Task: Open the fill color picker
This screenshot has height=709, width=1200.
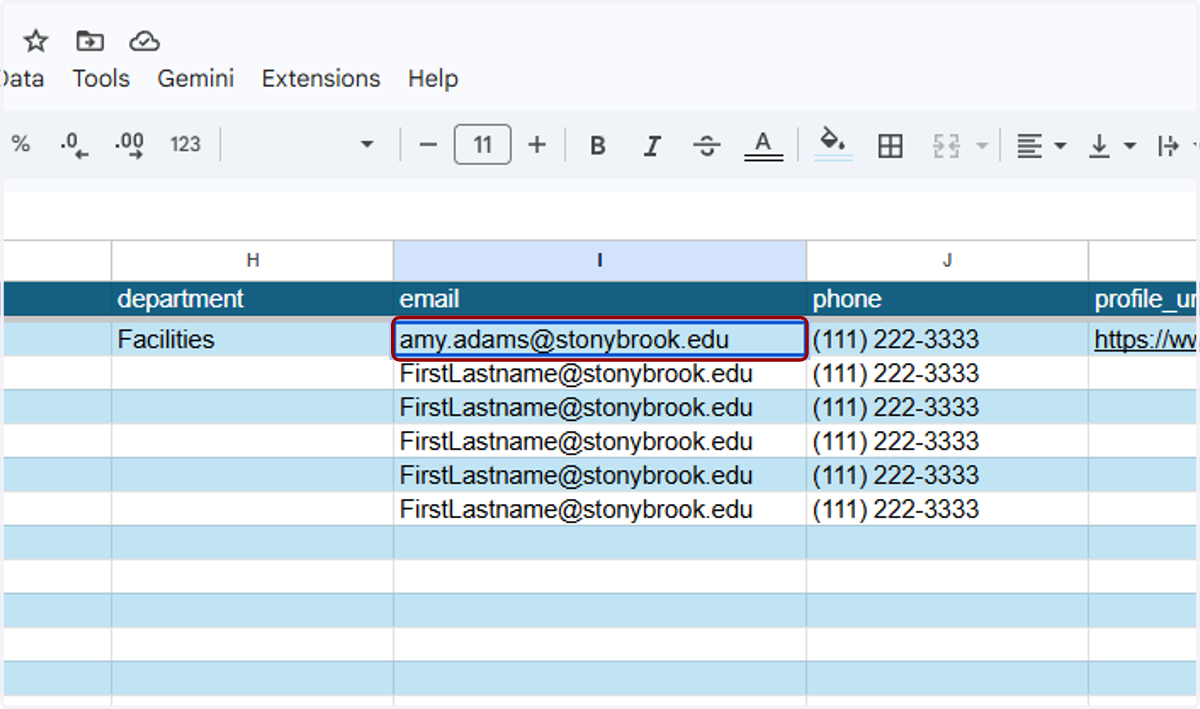Action: [x=835, y=144]
